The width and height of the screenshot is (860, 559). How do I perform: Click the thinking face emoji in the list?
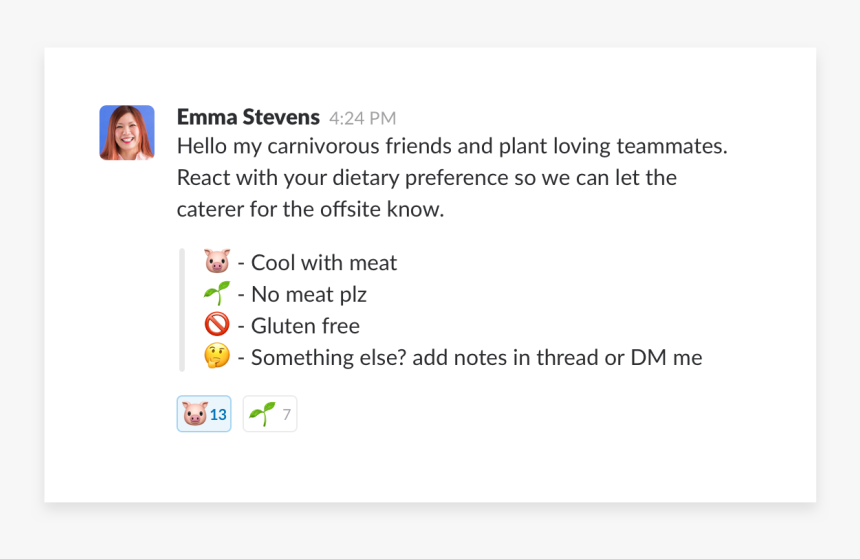coord(217,357)
